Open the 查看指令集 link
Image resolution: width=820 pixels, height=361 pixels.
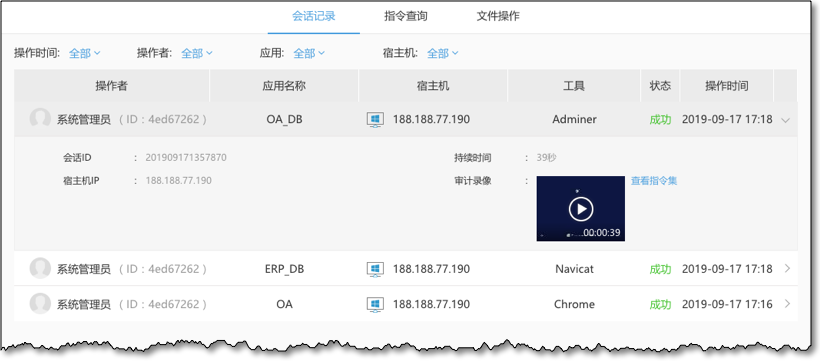654,181
